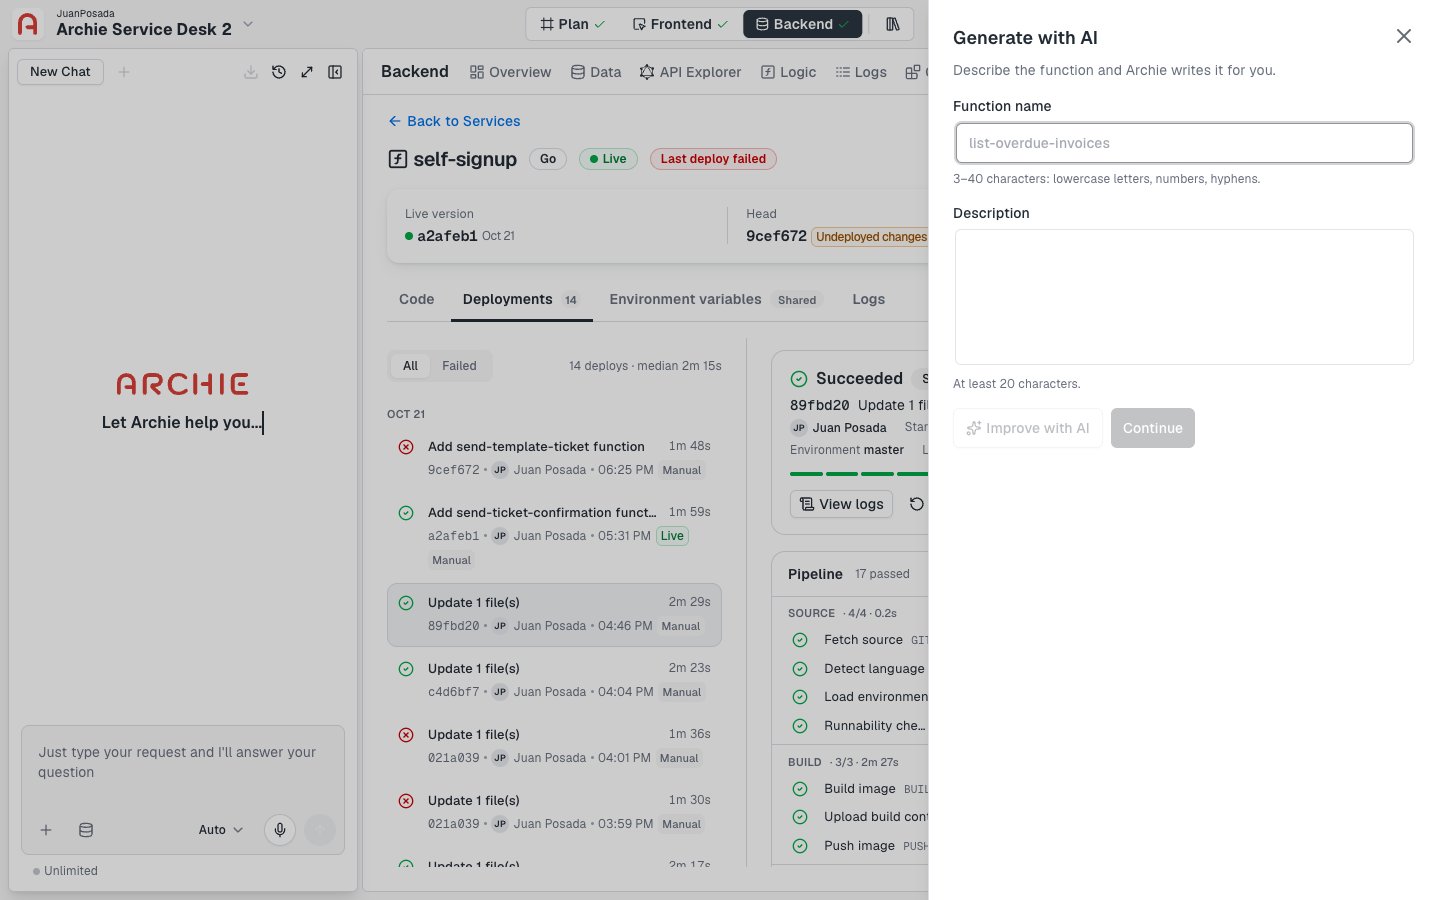Screen dimensions: 1440x900
Task: Select the All deploys filter
Action: pyautogui.click(x=410, y=366)
